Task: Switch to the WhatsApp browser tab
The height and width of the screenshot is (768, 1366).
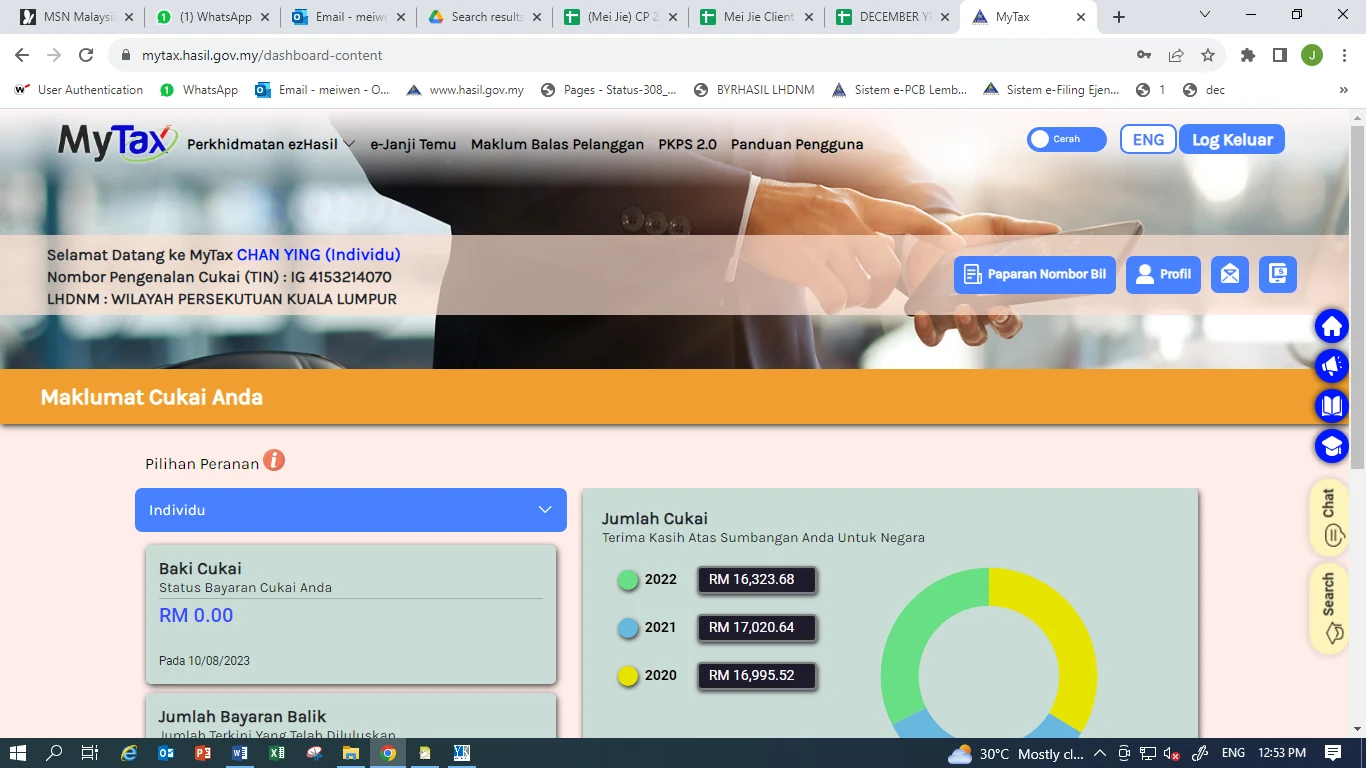Action: [x=213, y=17]
